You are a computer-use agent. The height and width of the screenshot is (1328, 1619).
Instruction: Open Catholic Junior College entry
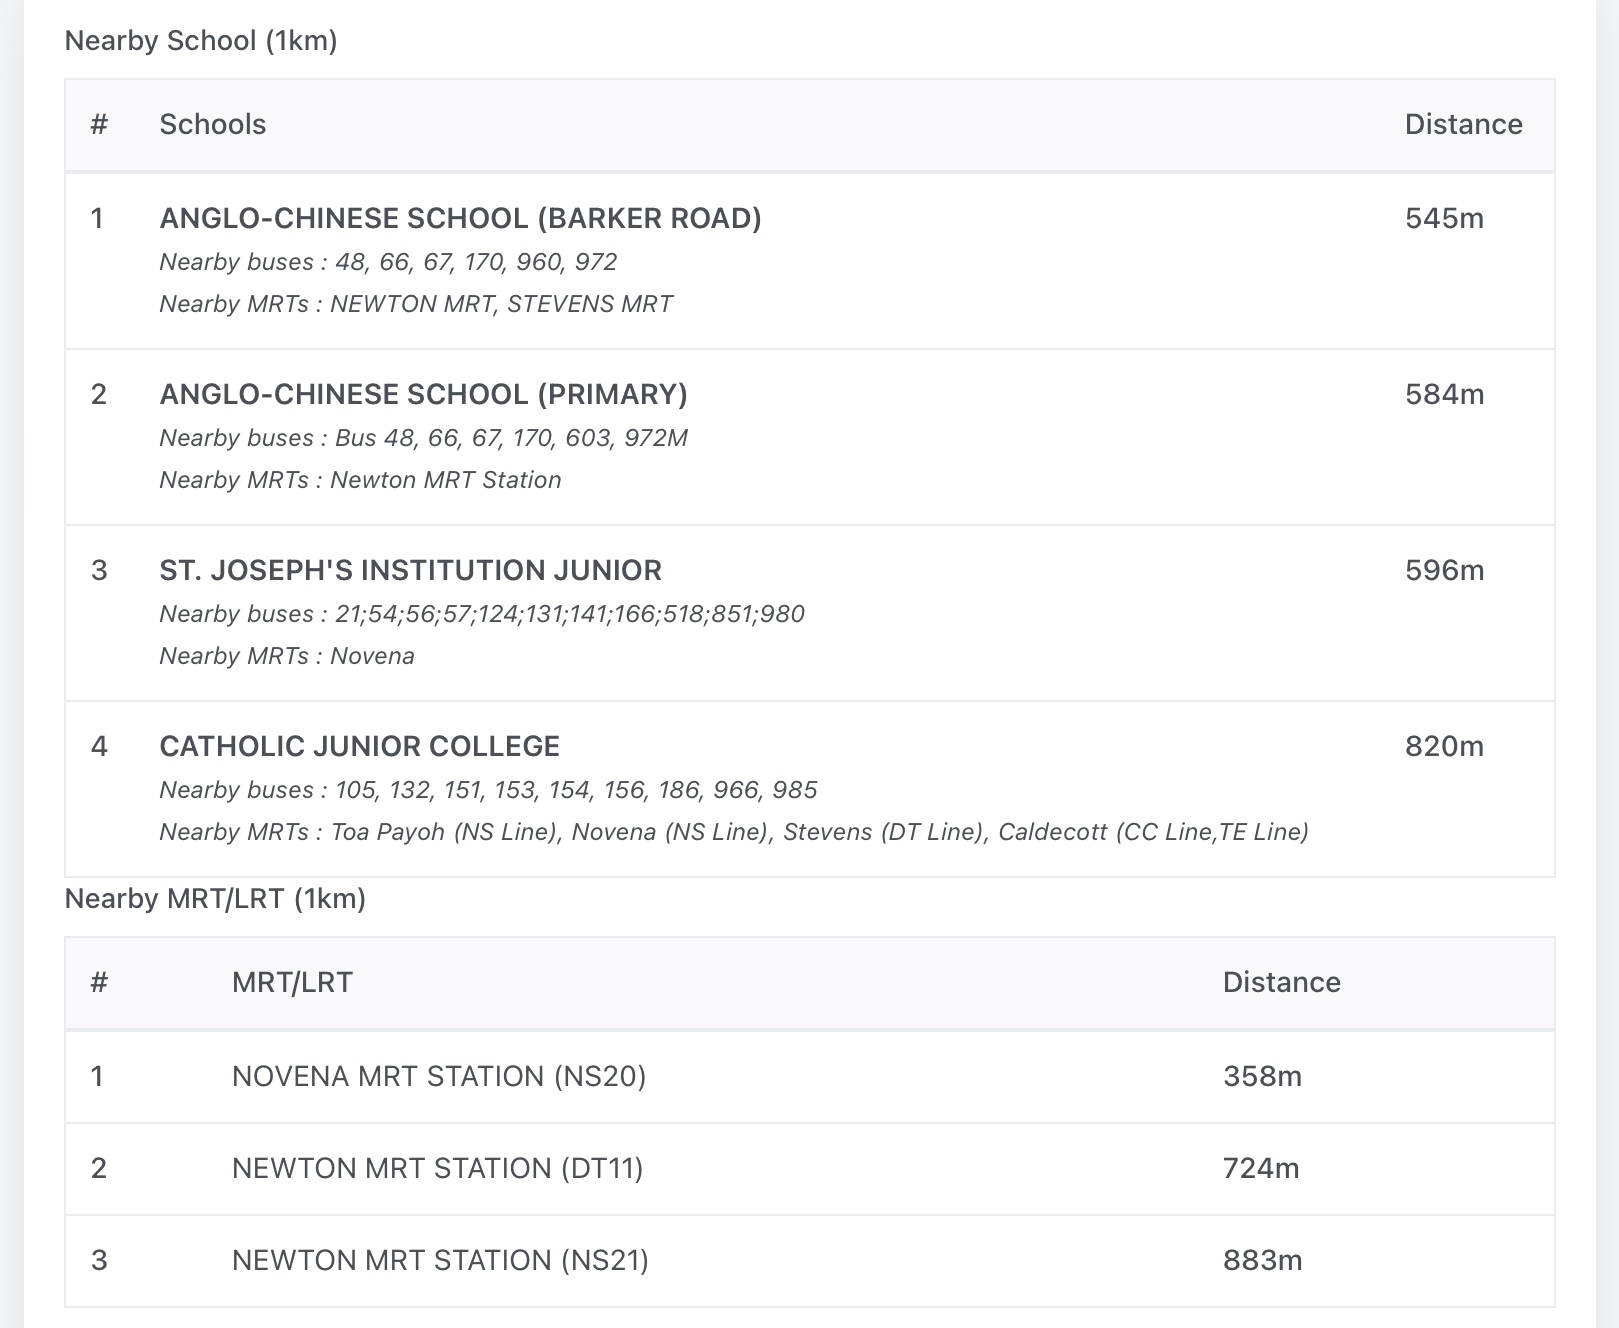tap(359, 746)
